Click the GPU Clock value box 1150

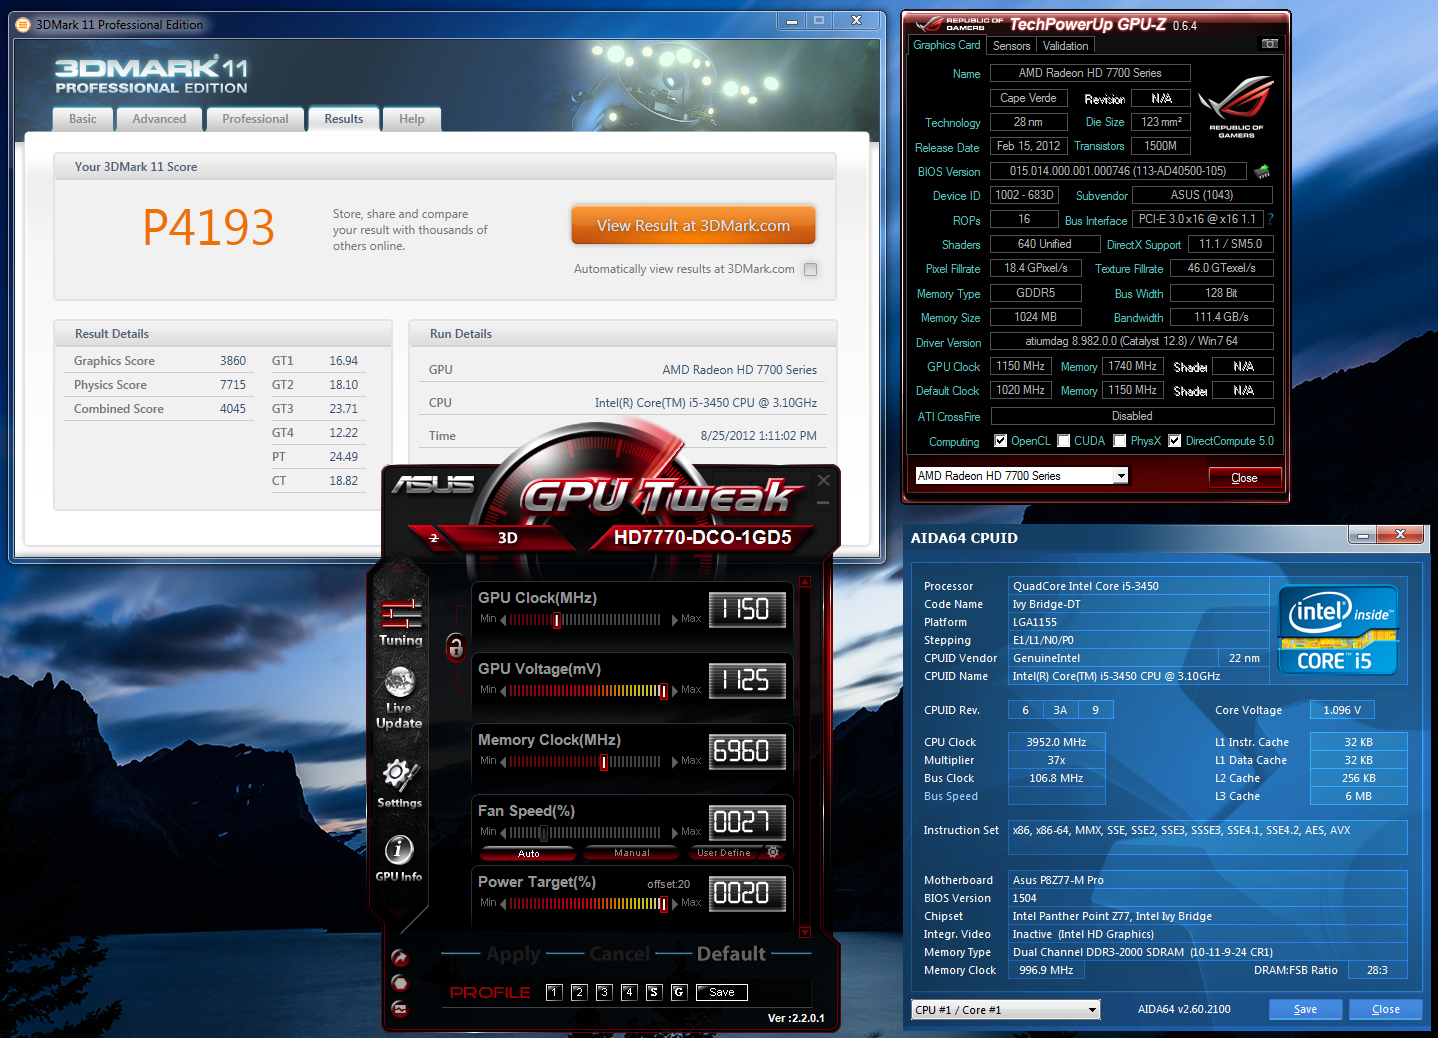(x=747, y=610)
